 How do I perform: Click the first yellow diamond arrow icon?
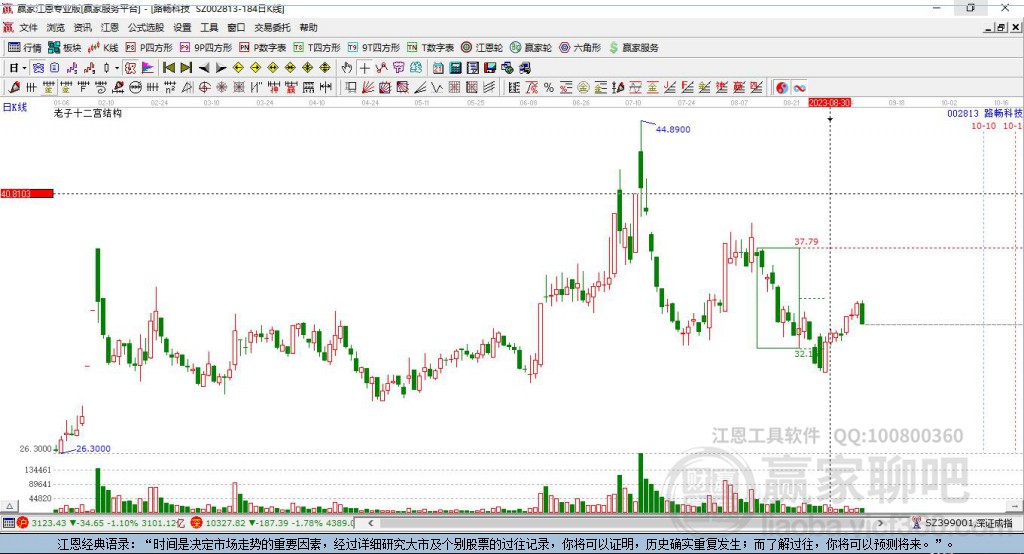coord(238,68)
